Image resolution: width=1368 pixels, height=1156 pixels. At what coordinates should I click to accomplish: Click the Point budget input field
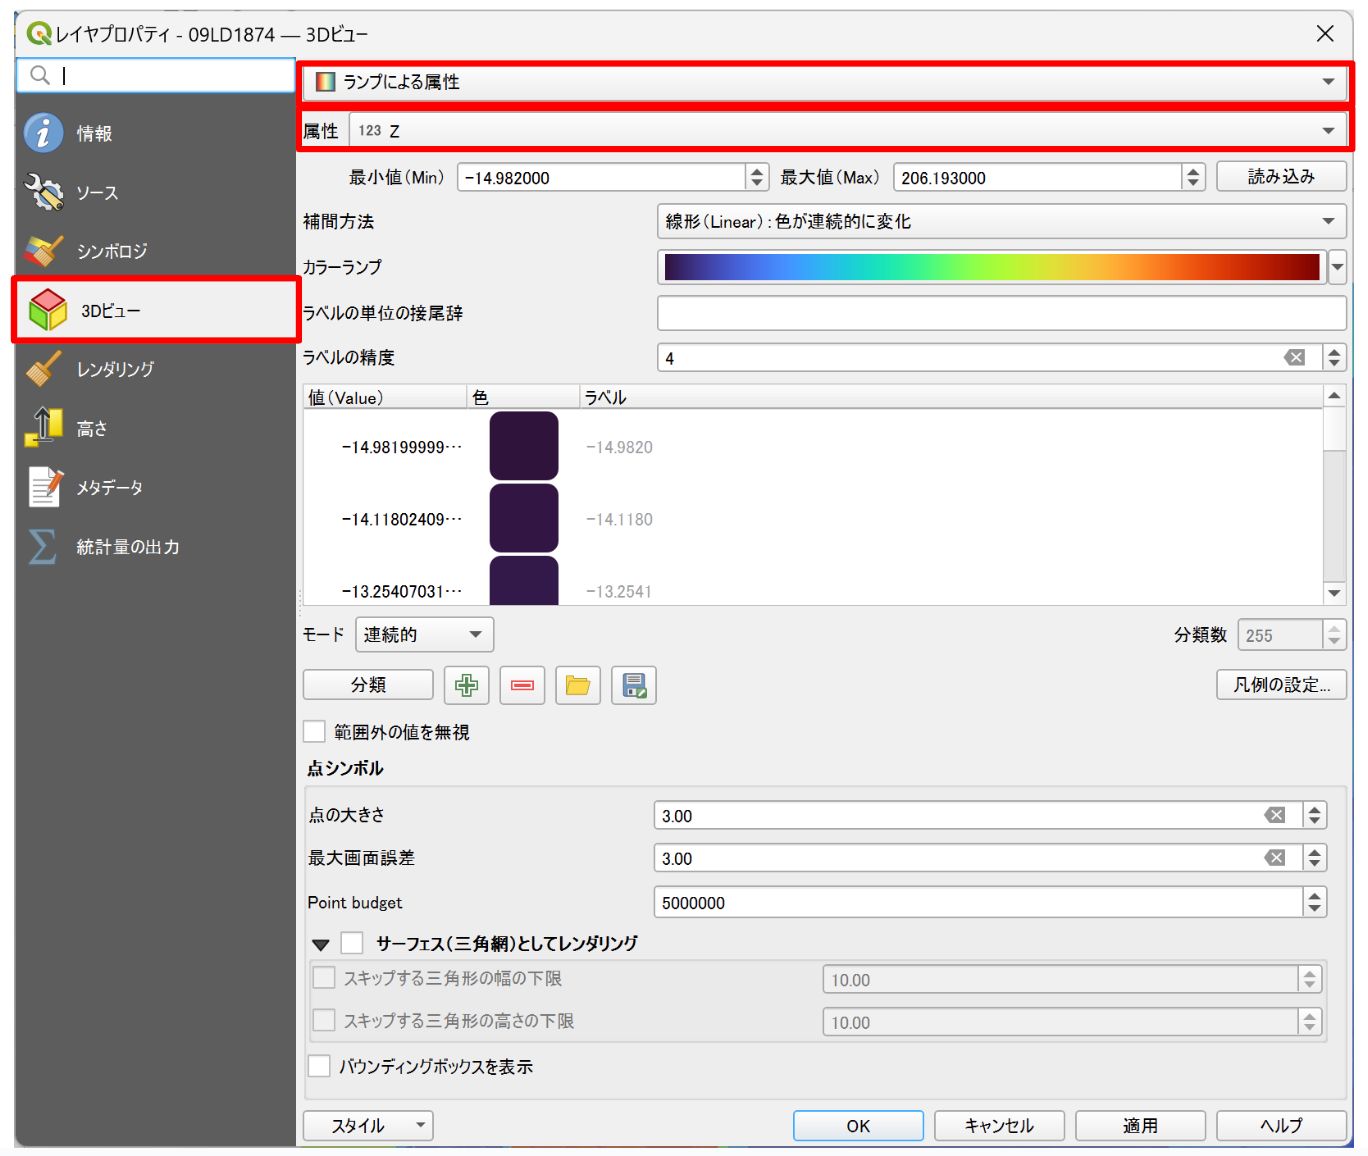point(978,902)
